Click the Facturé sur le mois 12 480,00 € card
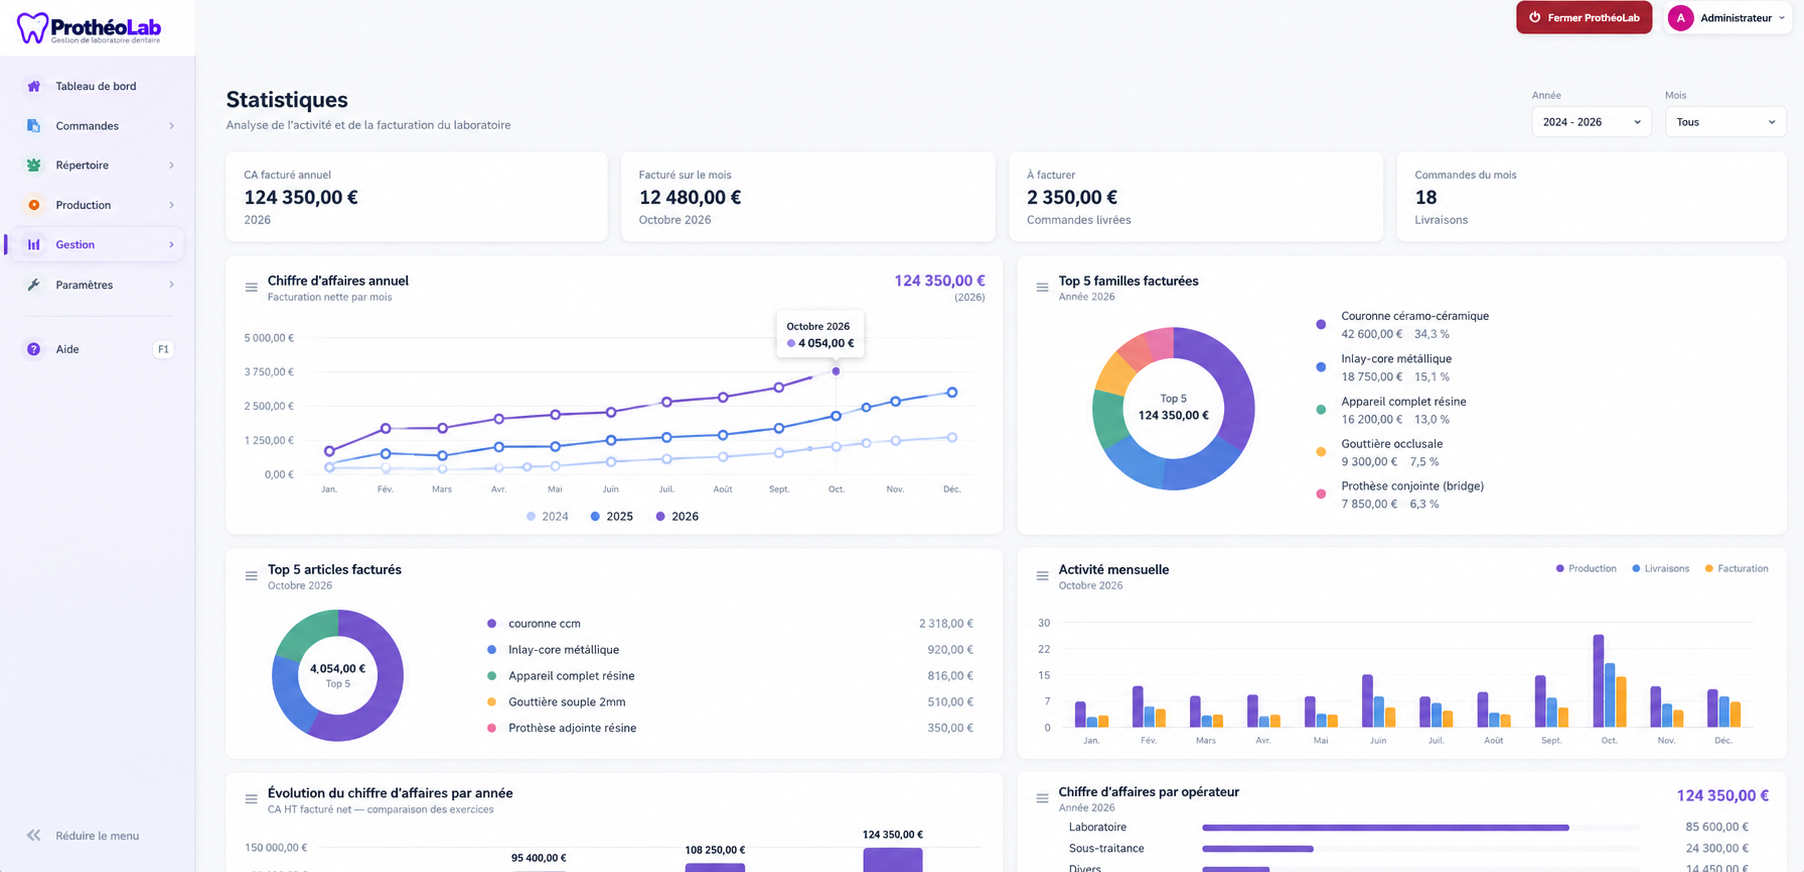The width and height of the screenshot is (1804, 872). click(808, 197)
